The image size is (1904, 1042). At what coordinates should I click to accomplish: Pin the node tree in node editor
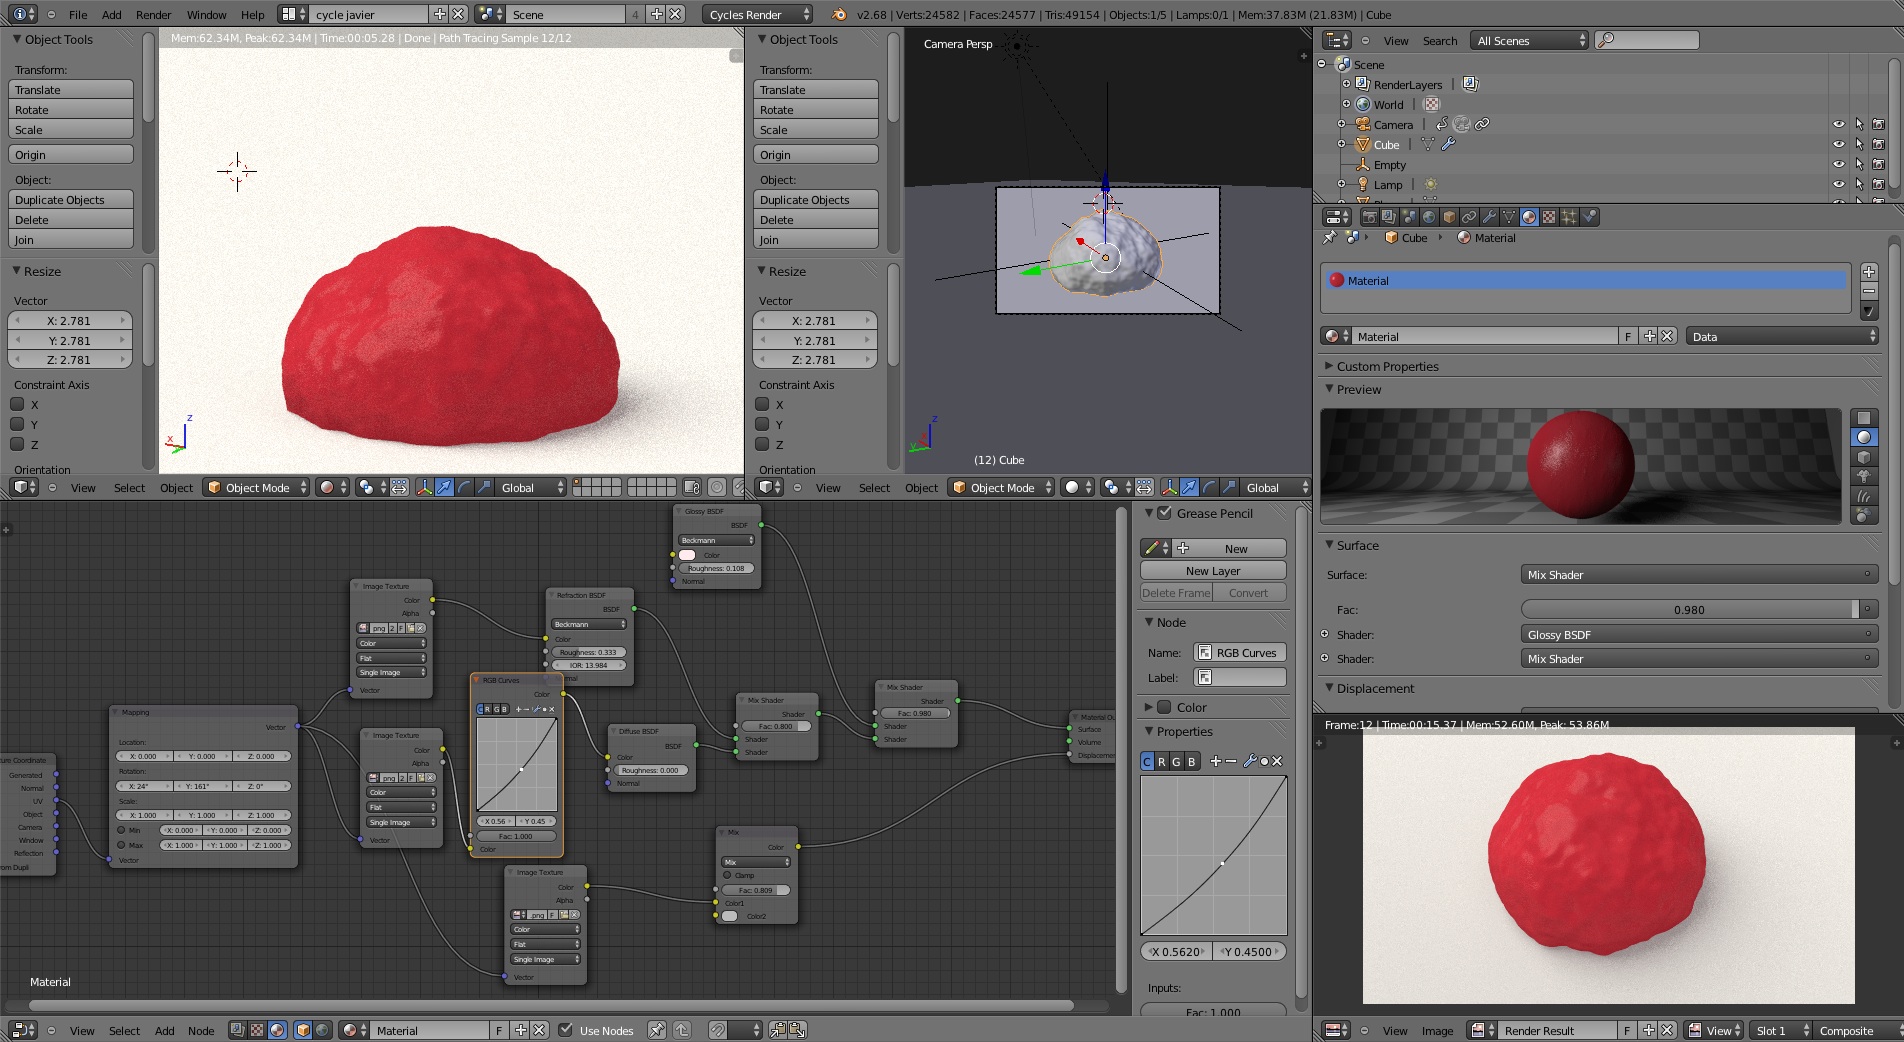pos(656,1030)
